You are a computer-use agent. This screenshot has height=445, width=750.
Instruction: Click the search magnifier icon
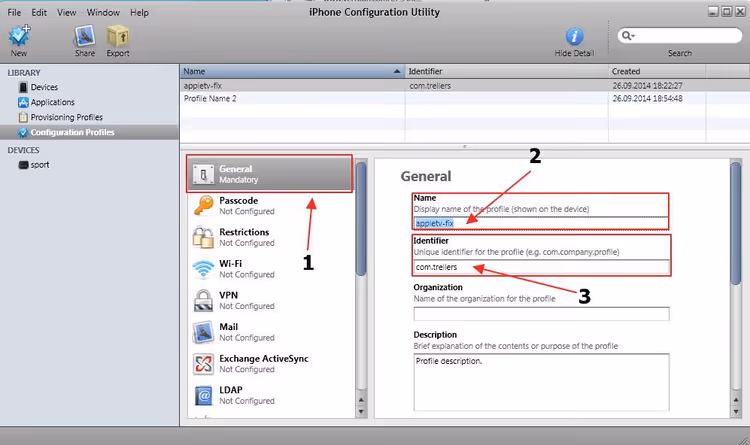627,35
